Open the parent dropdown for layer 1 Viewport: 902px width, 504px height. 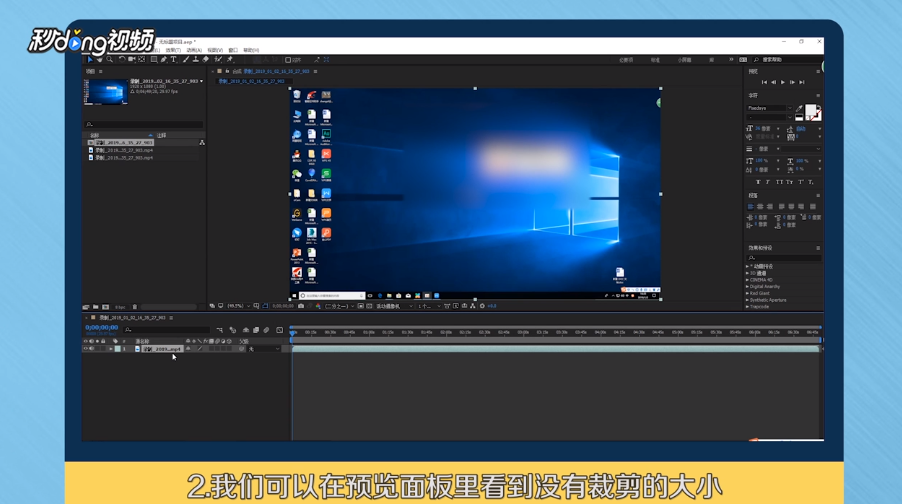click(x=264, y=349)
